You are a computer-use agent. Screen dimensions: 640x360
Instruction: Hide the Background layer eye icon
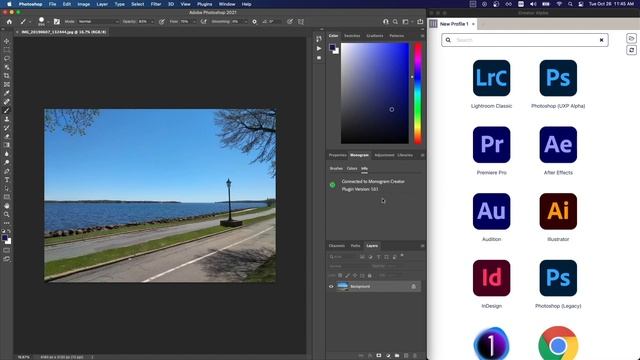331,287
